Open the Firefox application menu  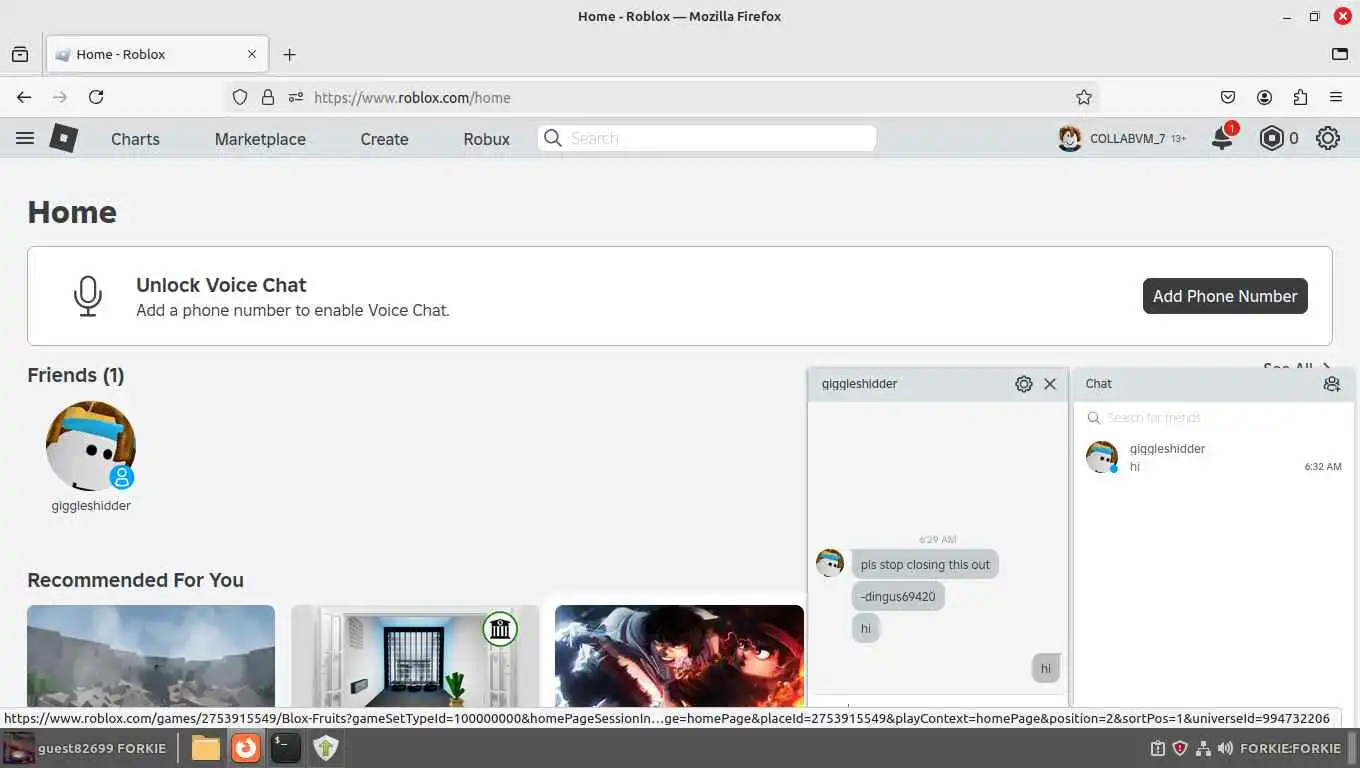coord(1336,97)
